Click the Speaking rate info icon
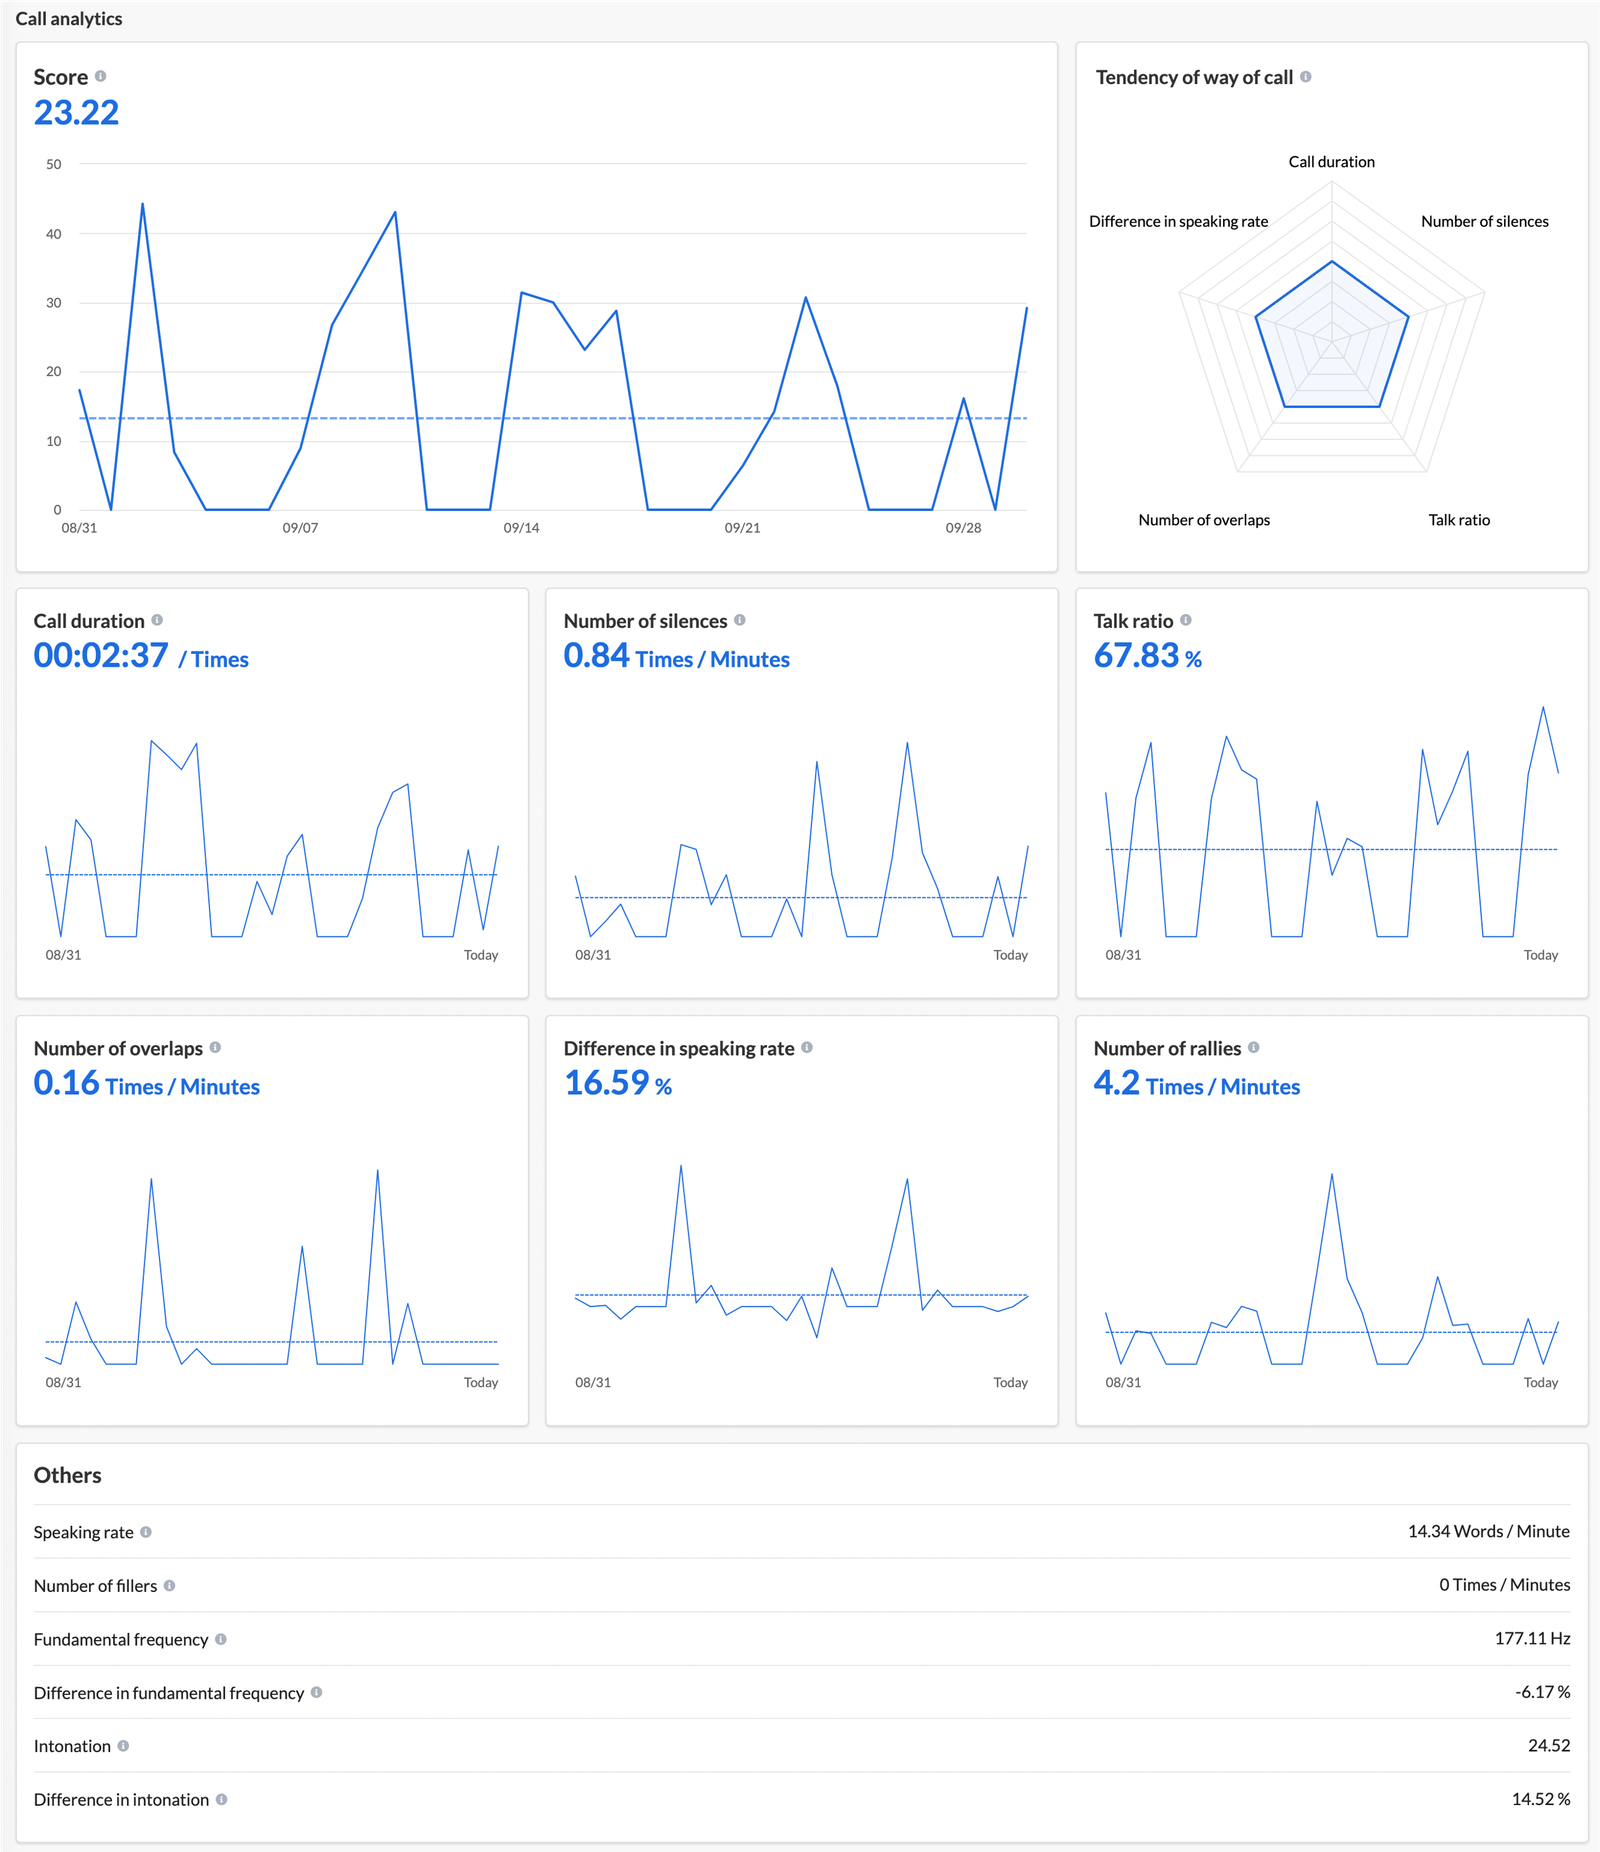Image resolution: width=1600 pixels, height=1852 pixels. click(148, 1531)
